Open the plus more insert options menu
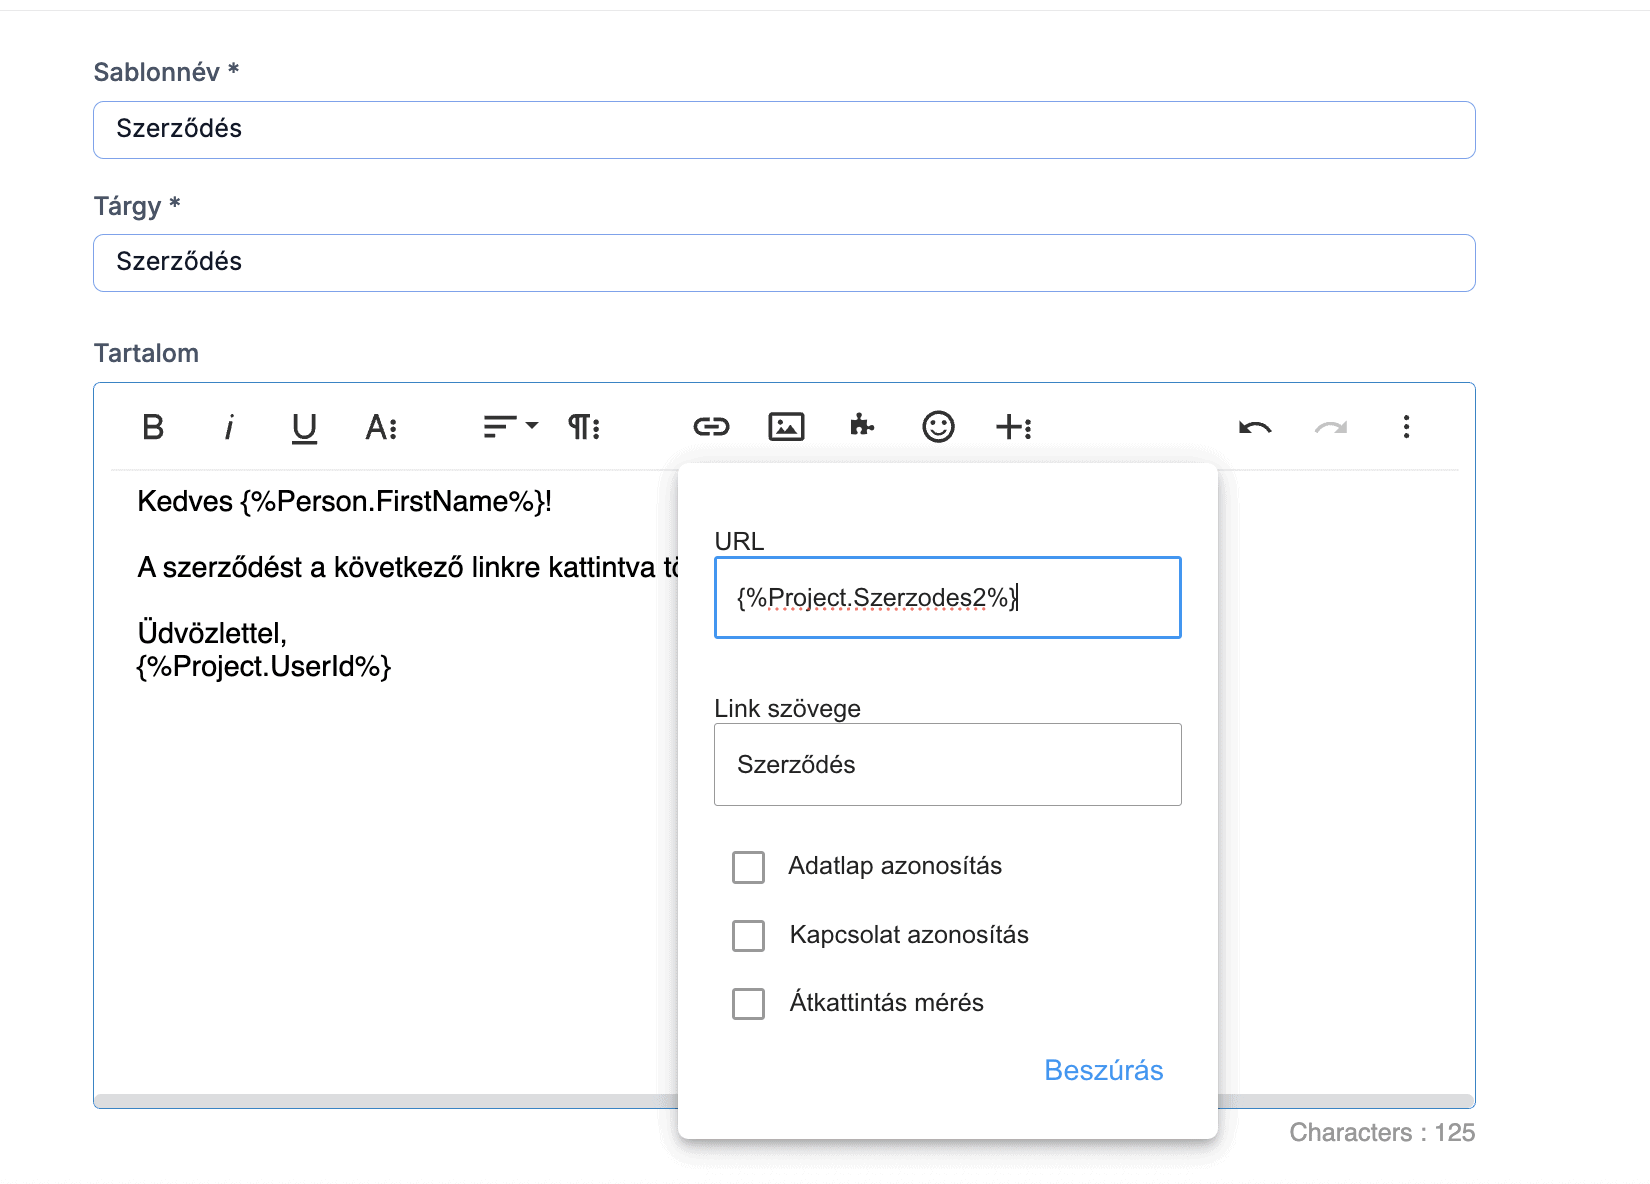Viewport: 1650px width, 1184px height. [1014, 427]
